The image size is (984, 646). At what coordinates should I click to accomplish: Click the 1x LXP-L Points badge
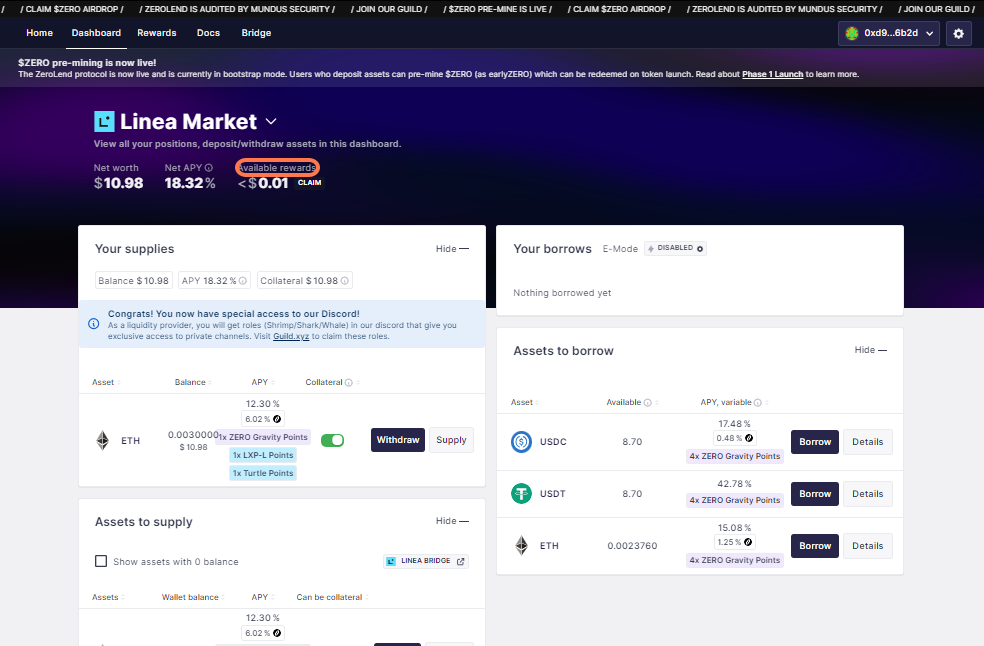tap(263, 455)
